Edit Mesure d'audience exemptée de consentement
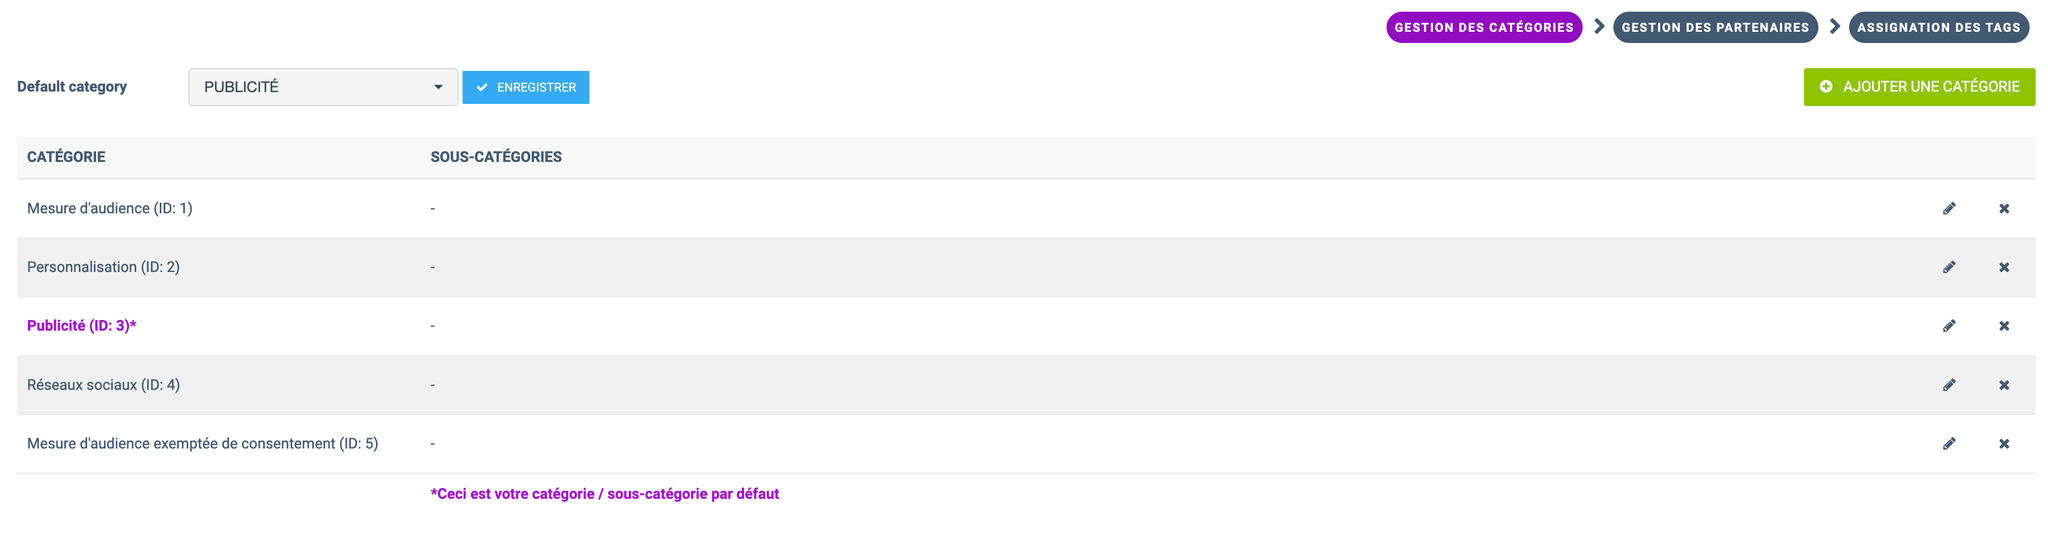The height and width of the screenshot is (544, 2048). (x=1949, y=444)
